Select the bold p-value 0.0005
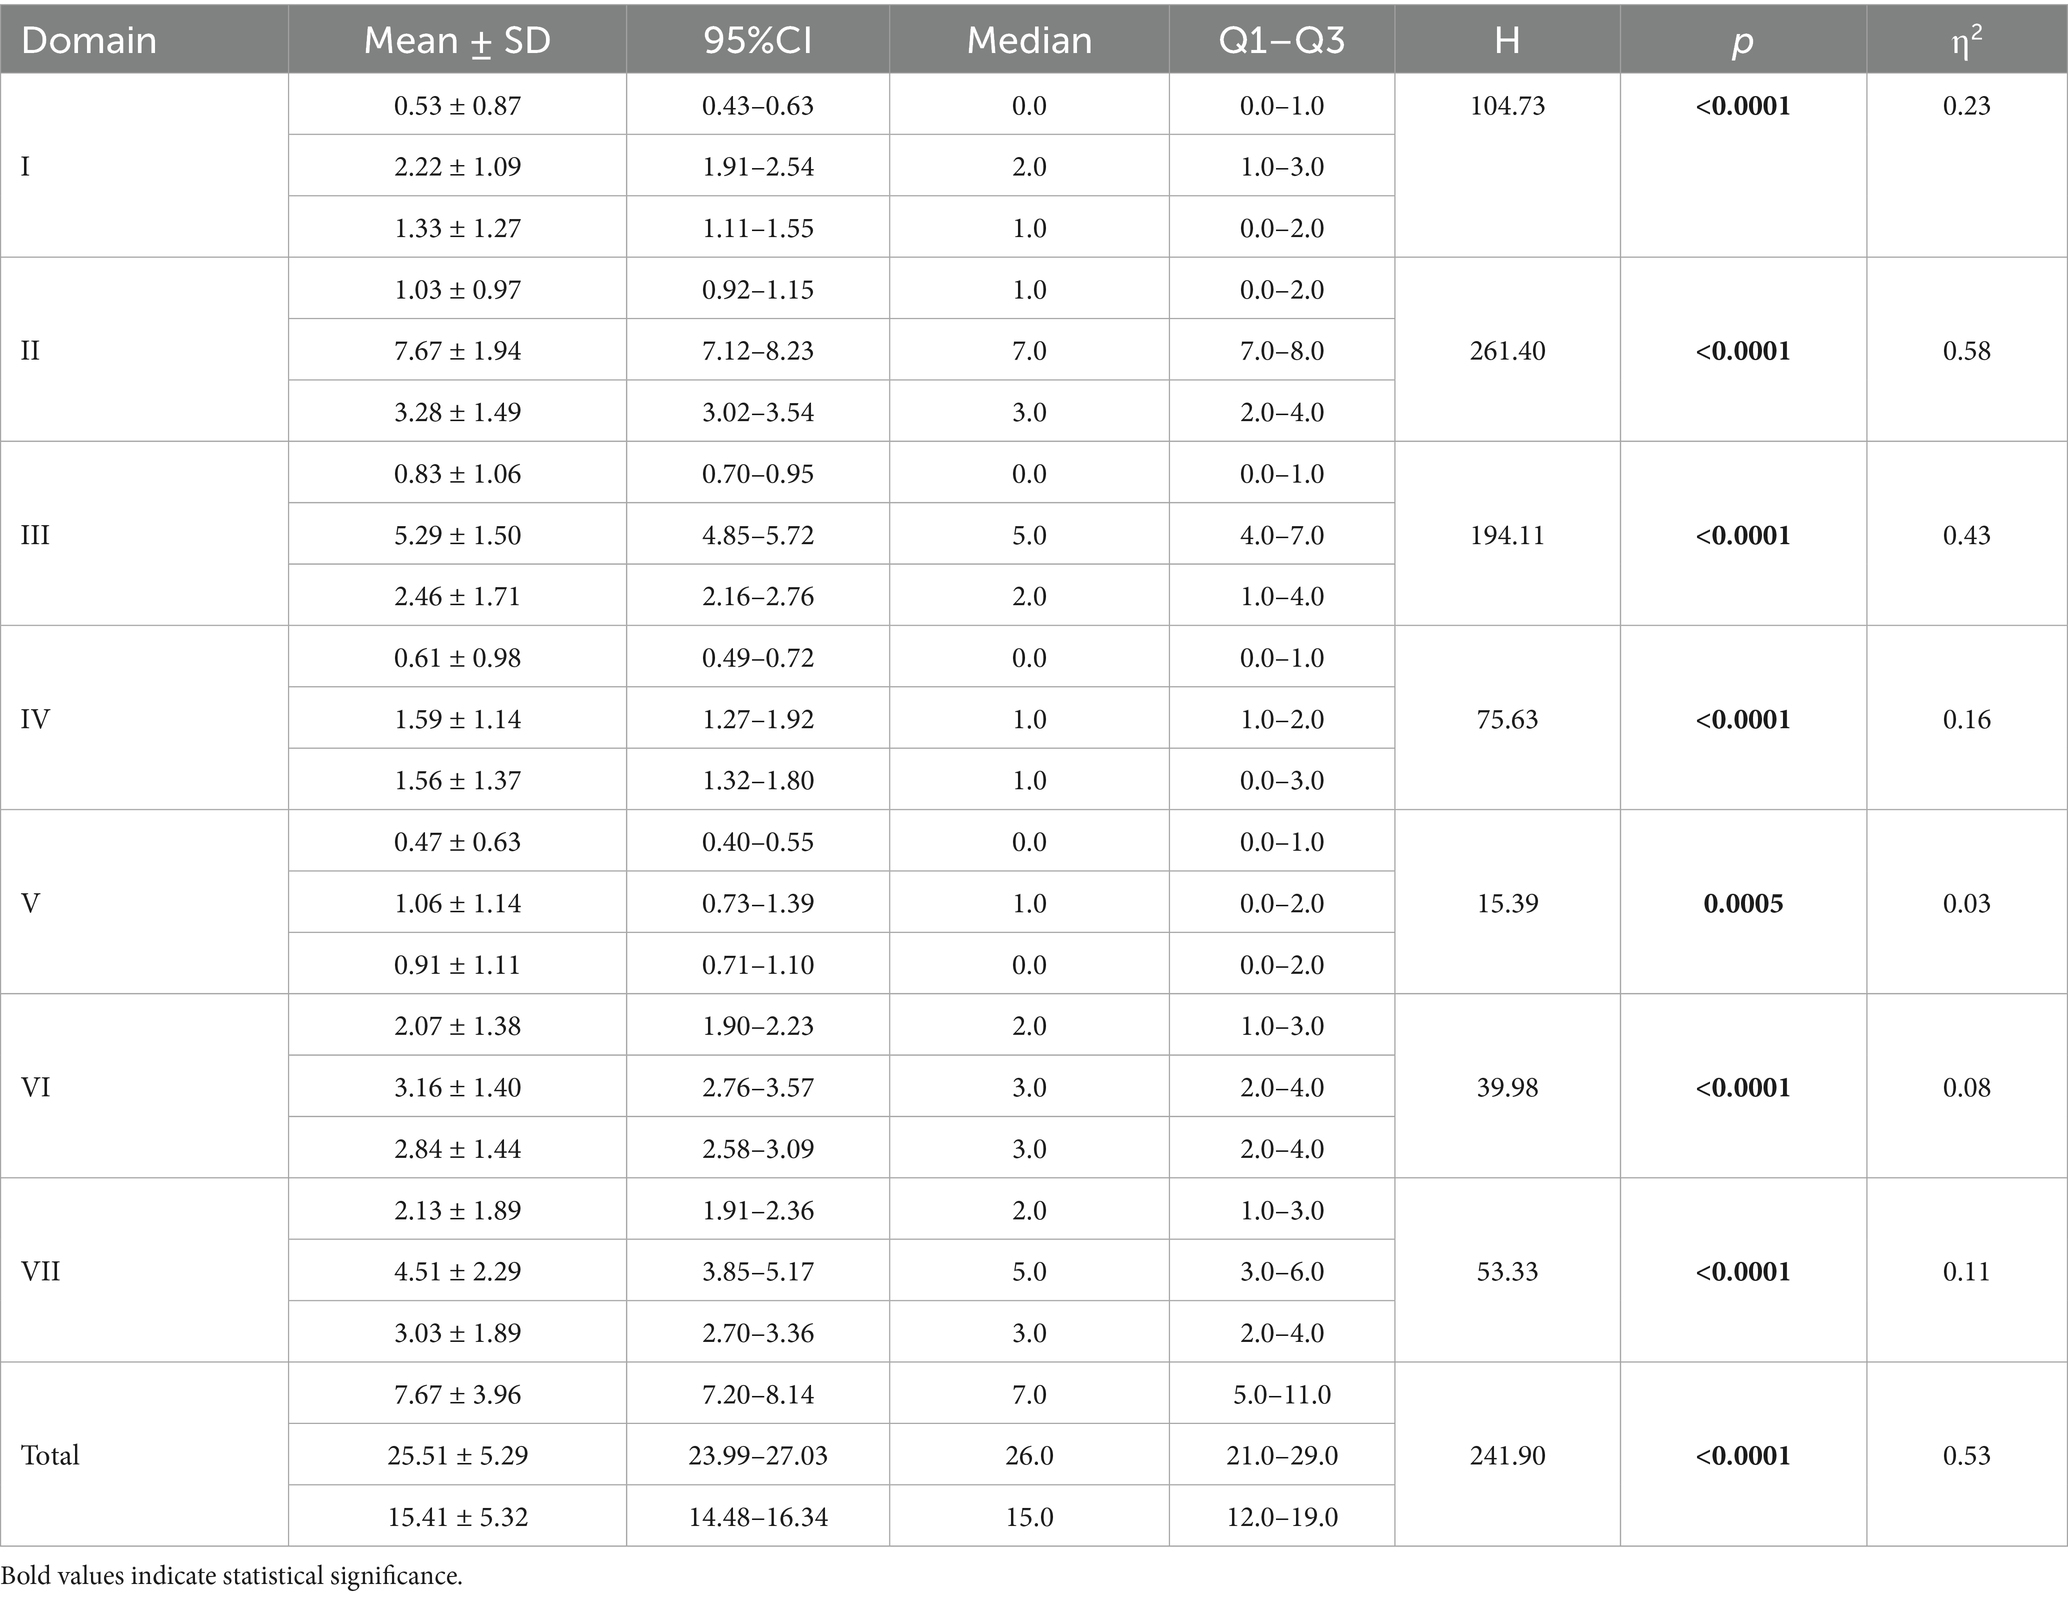This screenshot has height=1598, width=2068. (x=1743, y=903)
